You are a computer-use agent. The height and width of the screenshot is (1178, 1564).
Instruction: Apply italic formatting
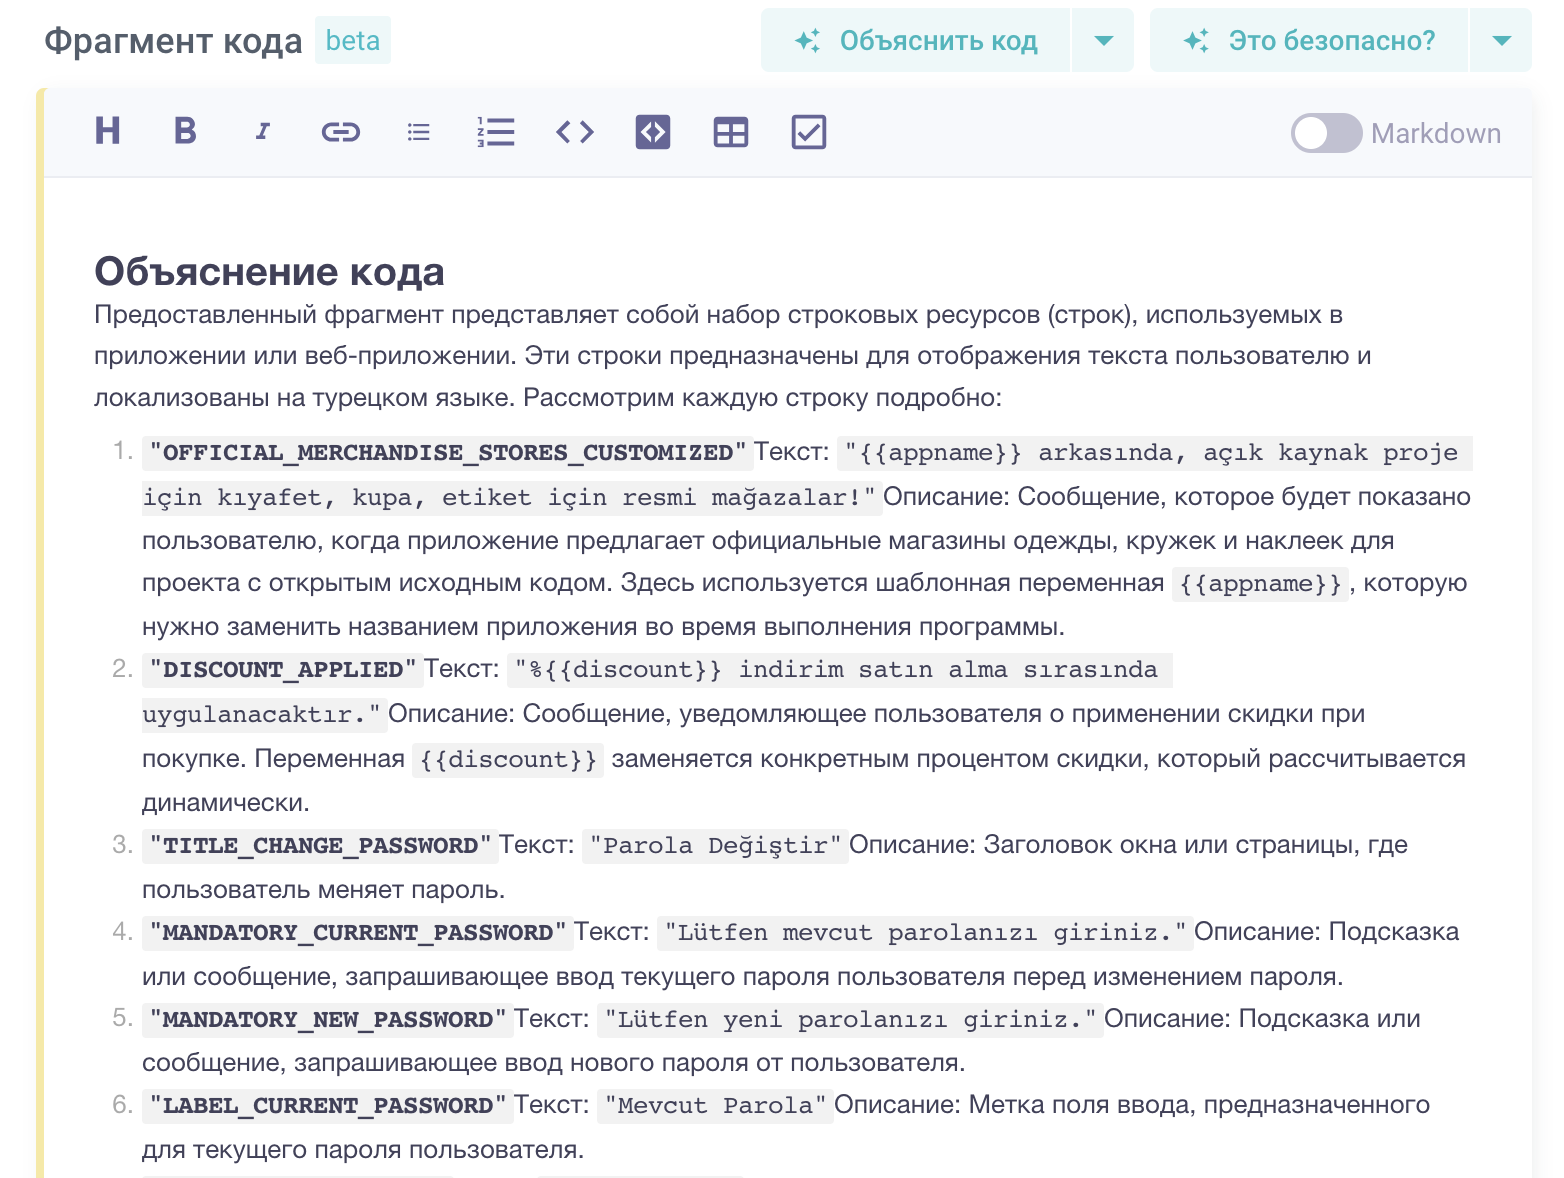263,132
